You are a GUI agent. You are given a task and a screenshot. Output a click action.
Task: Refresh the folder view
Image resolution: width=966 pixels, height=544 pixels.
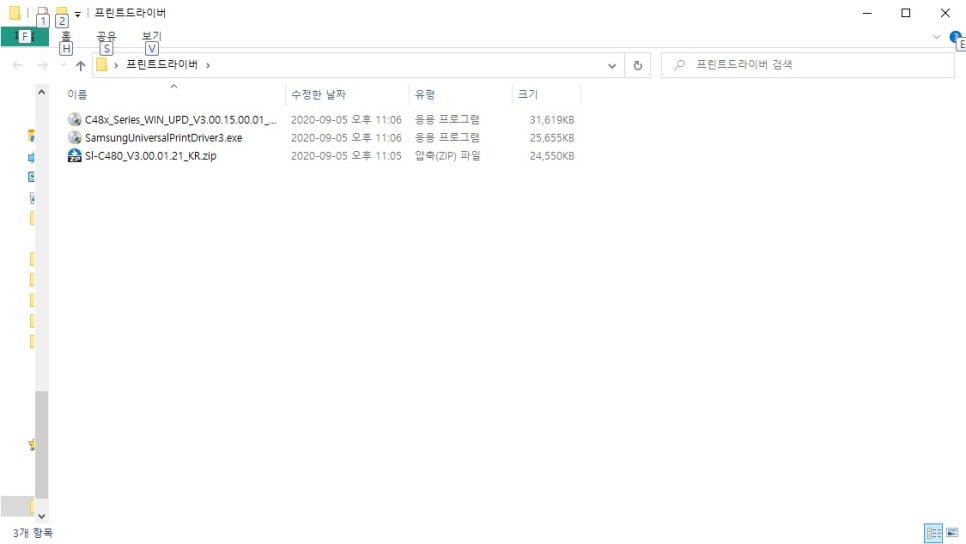tap(638, 65)
